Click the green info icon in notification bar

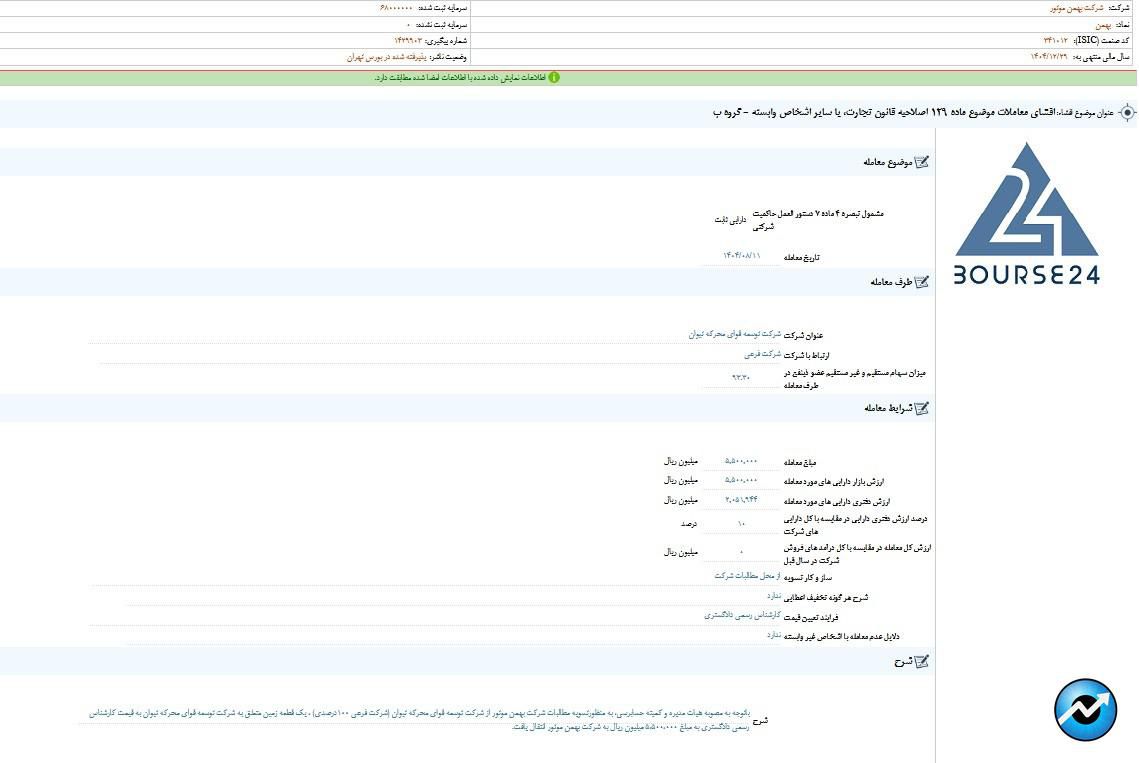pos(554,77)
